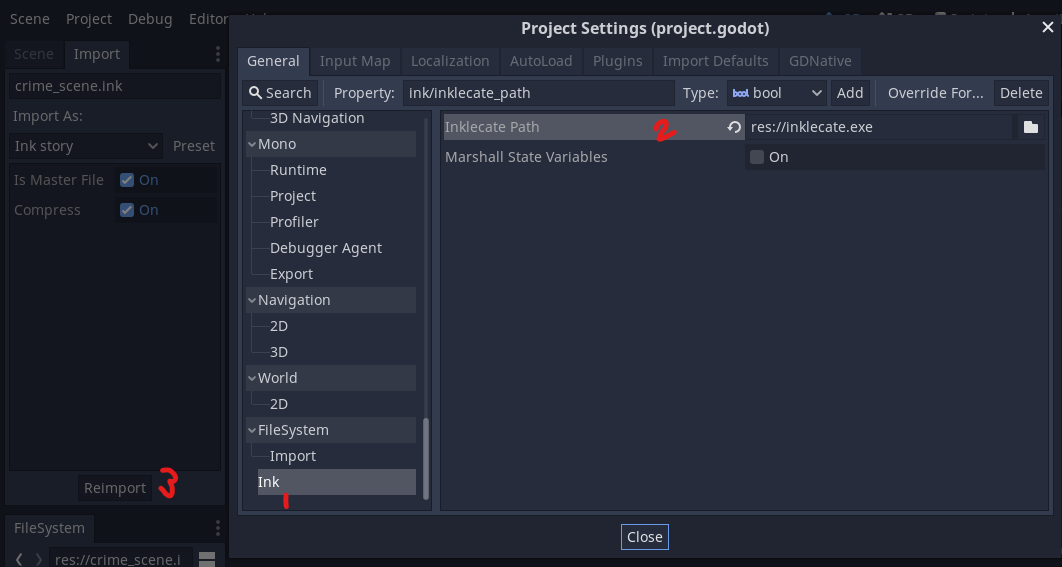
Task: Open the Type bool dropdown
Action: 777,93
